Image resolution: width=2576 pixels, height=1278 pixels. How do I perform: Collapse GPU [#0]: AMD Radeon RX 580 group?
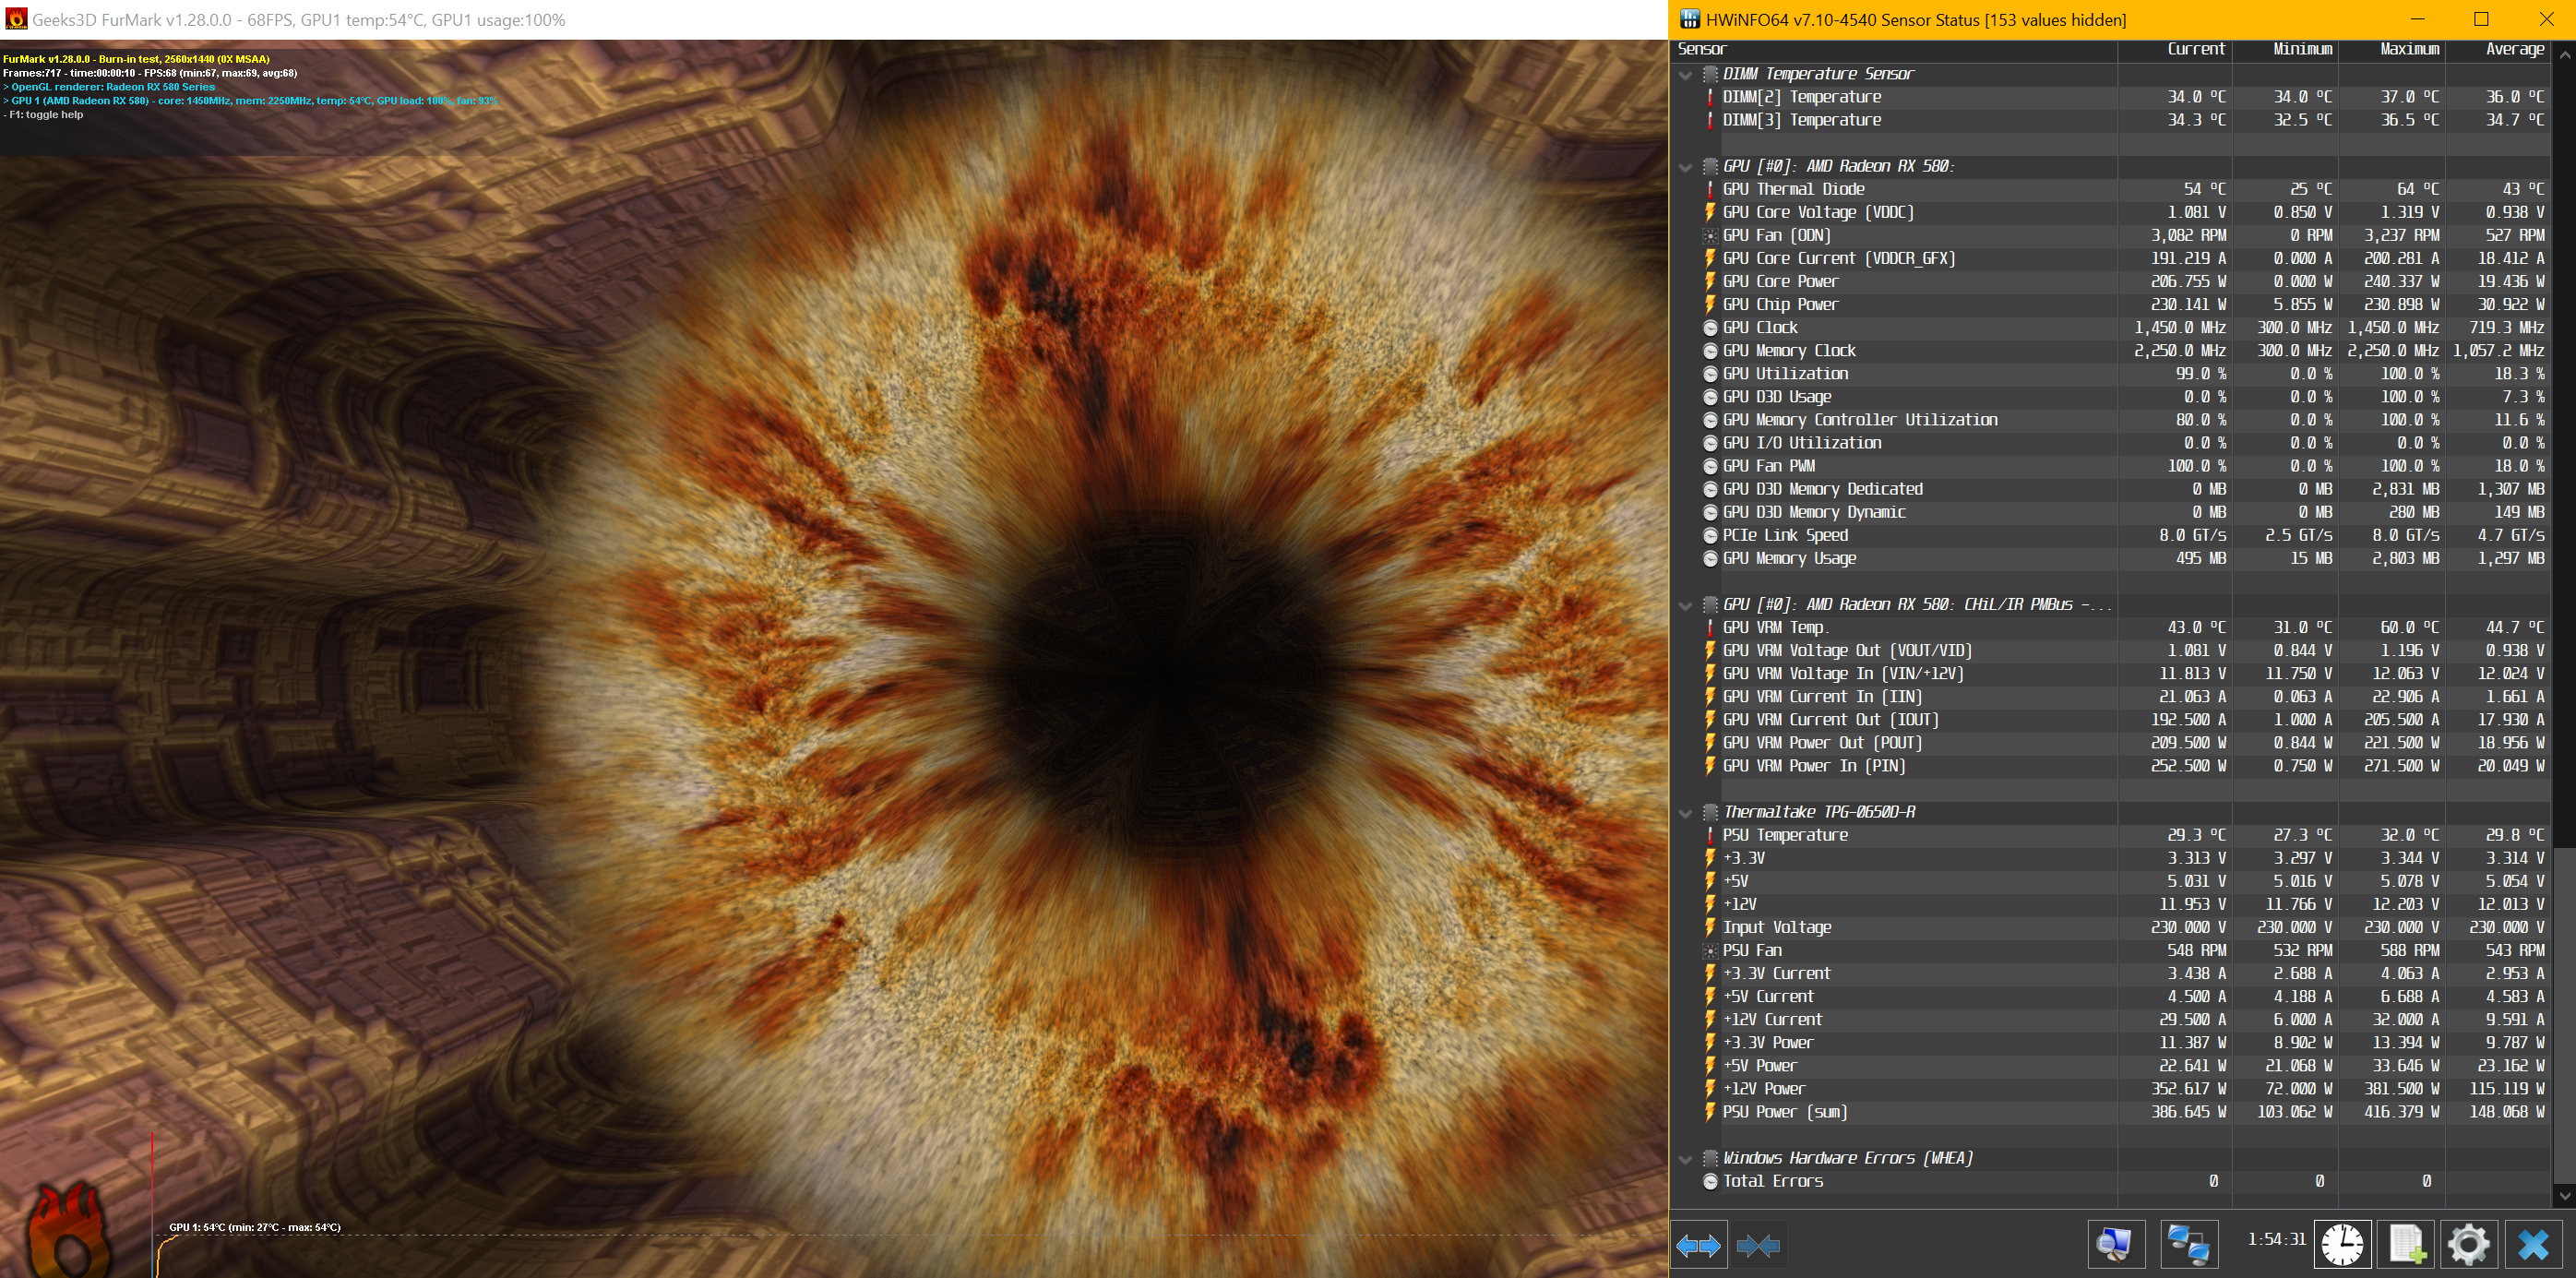pos(1686,167)
